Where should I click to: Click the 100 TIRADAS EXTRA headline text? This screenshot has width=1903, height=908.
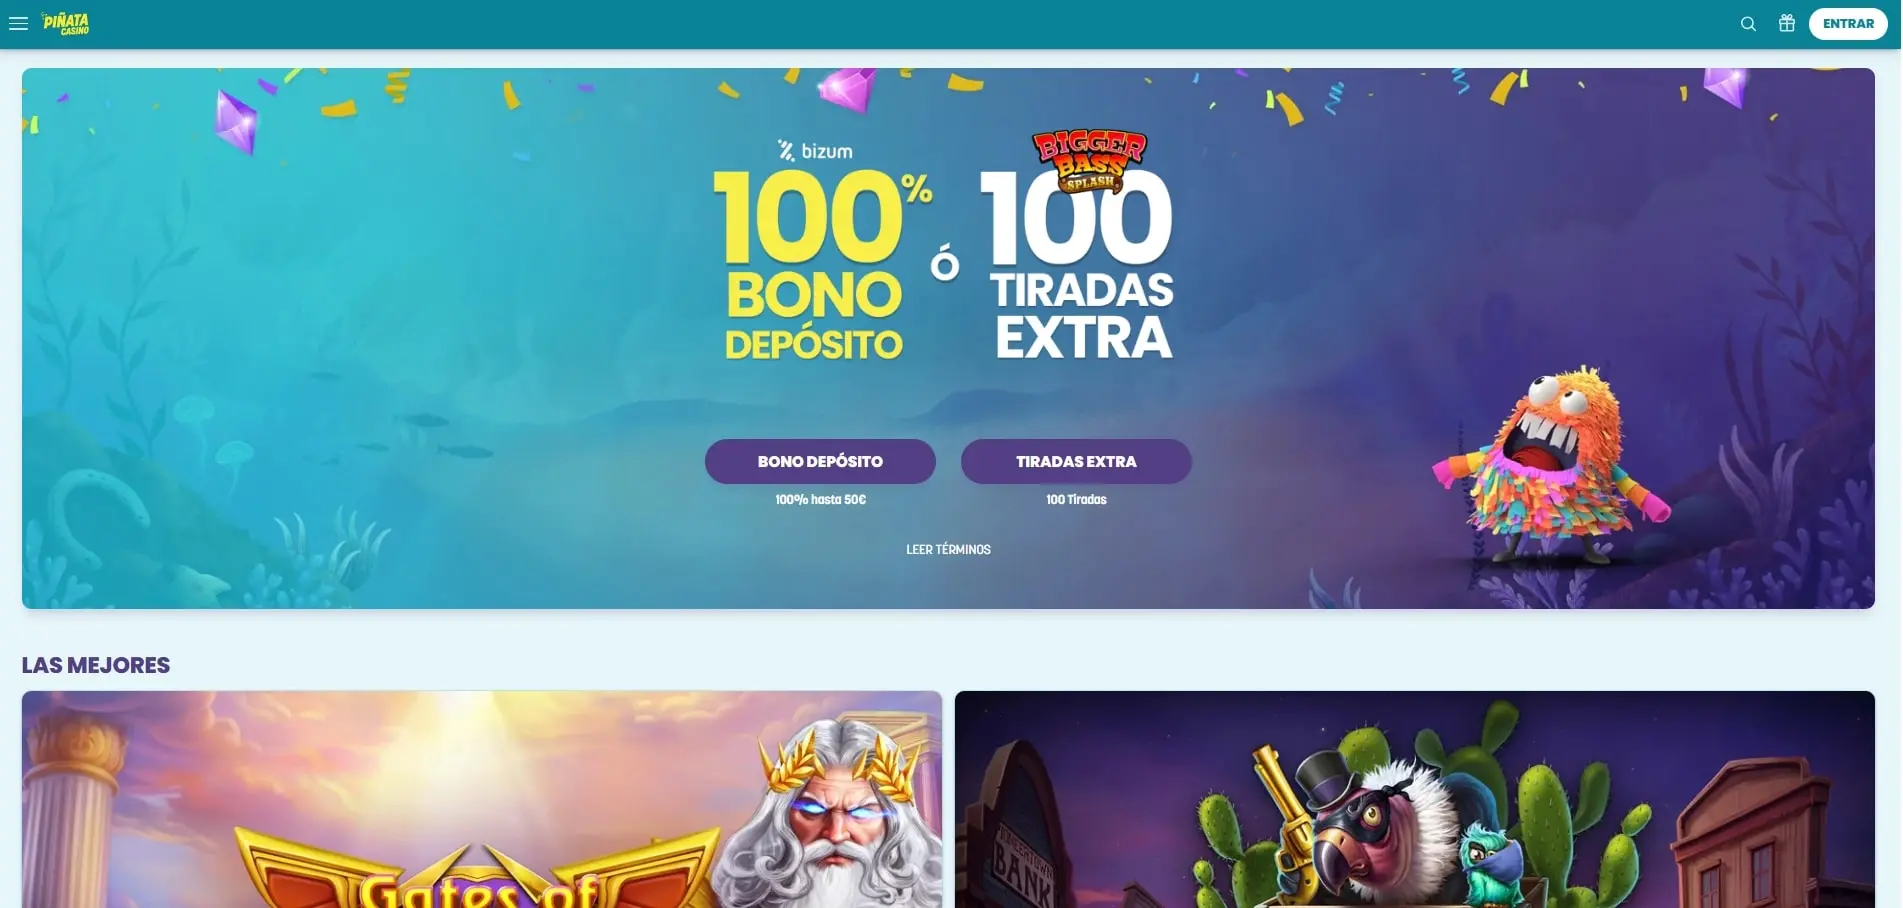[x=1078, y=265]
